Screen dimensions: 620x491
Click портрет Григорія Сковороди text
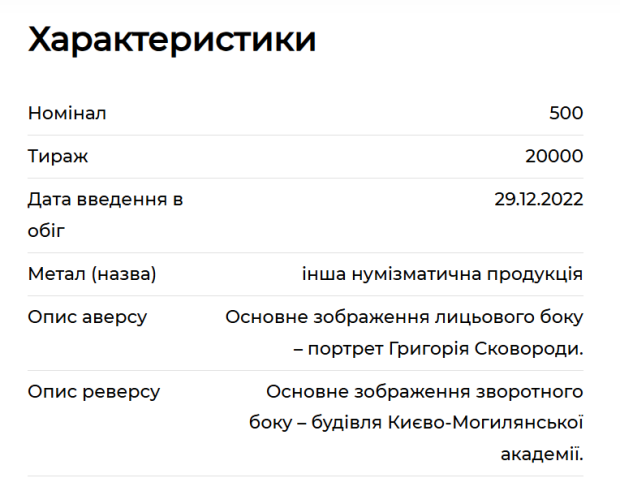[446, 349]
